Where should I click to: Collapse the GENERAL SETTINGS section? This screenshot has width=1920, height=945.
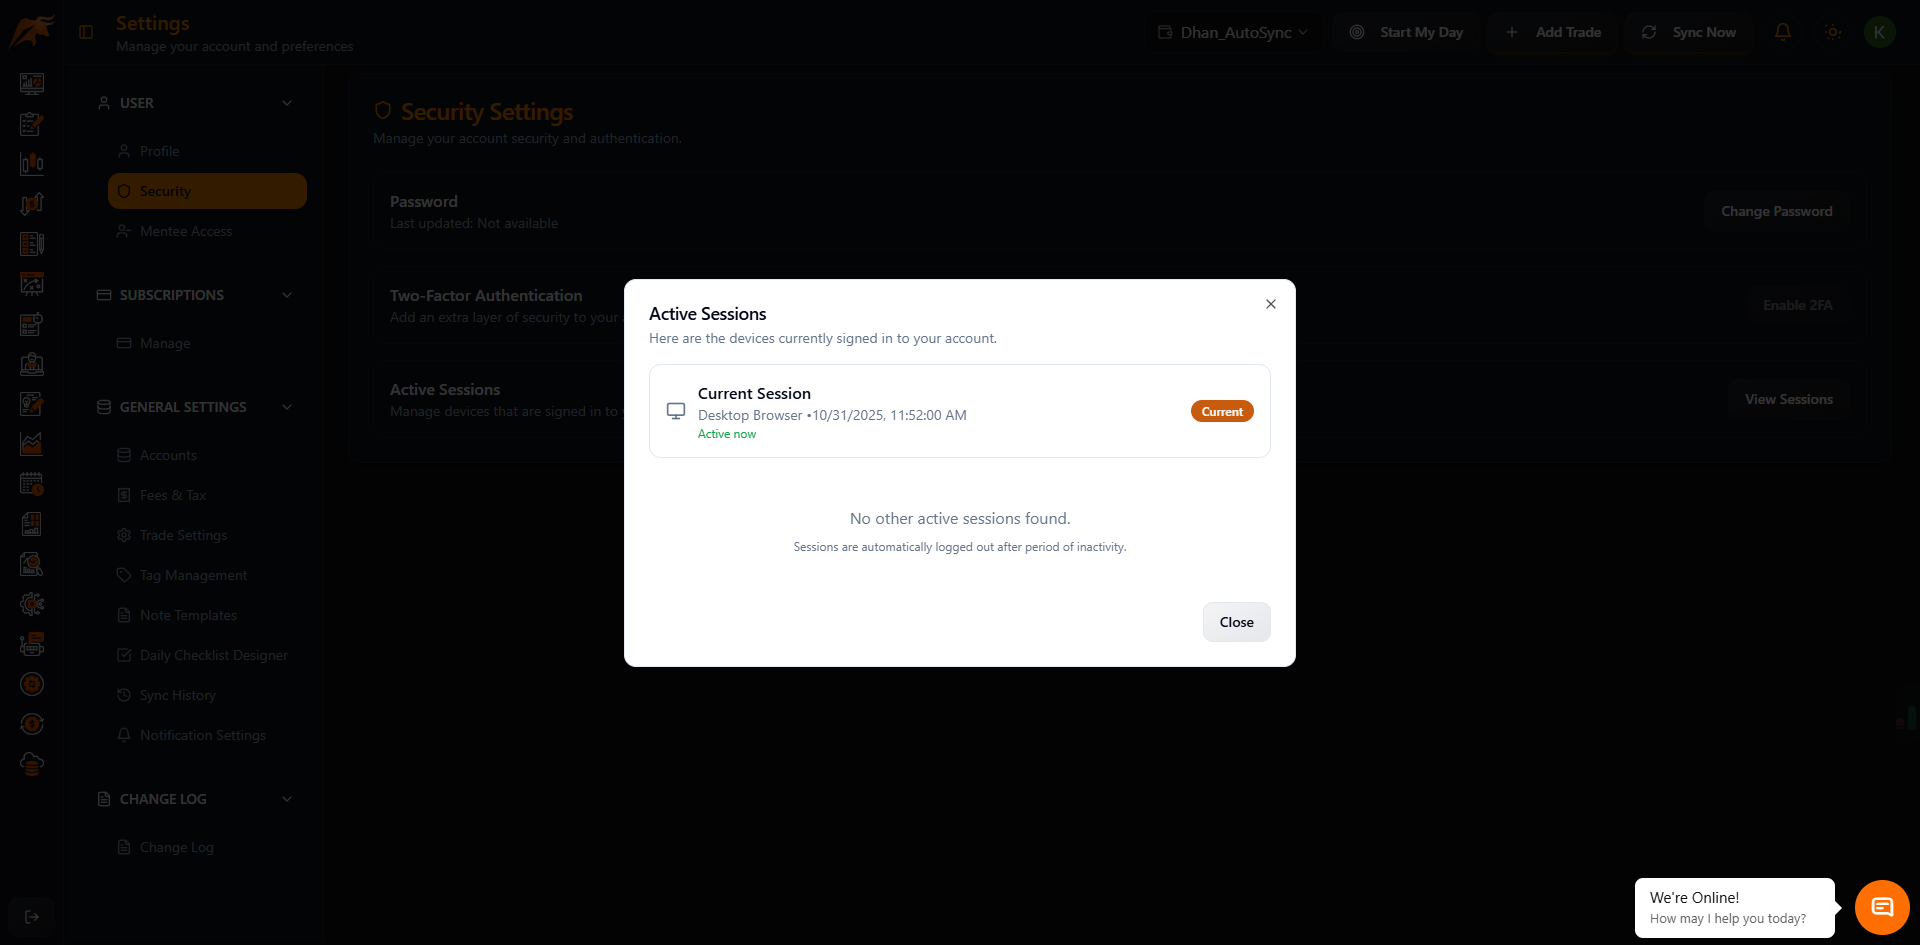(x=287, y=407)
